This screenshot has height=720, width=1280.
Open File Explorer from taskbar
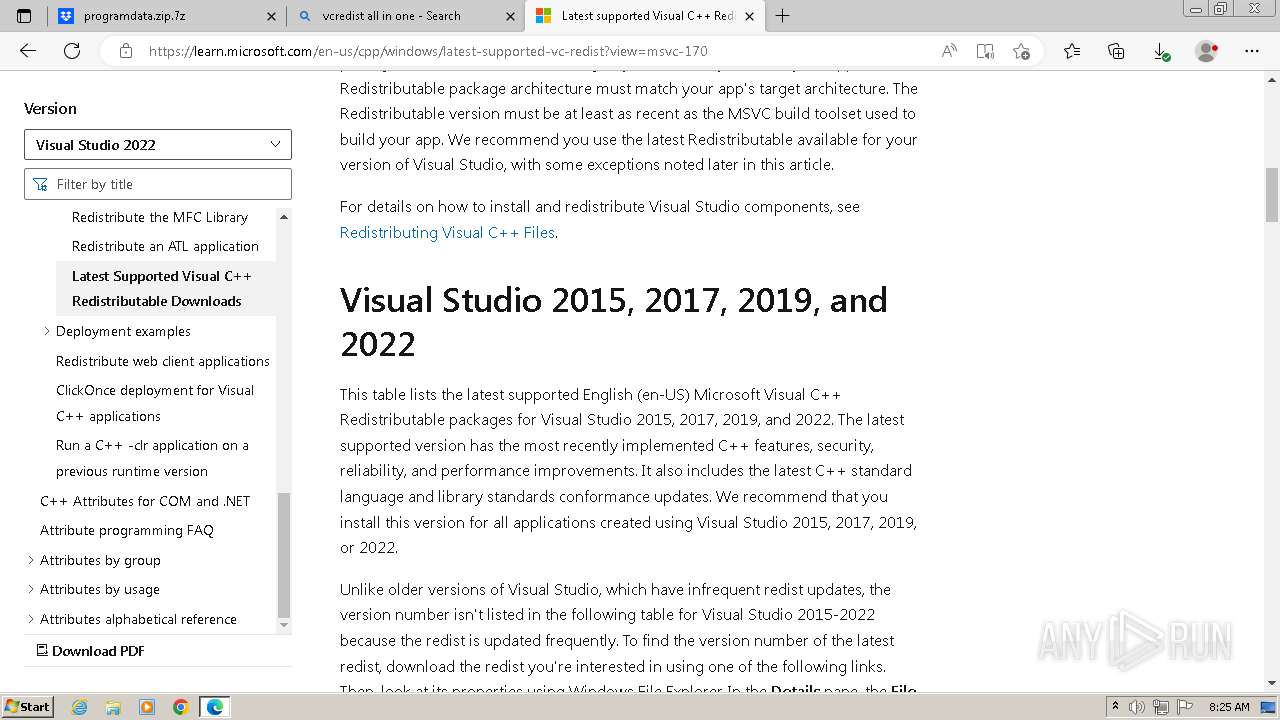(x=113, y=707)
